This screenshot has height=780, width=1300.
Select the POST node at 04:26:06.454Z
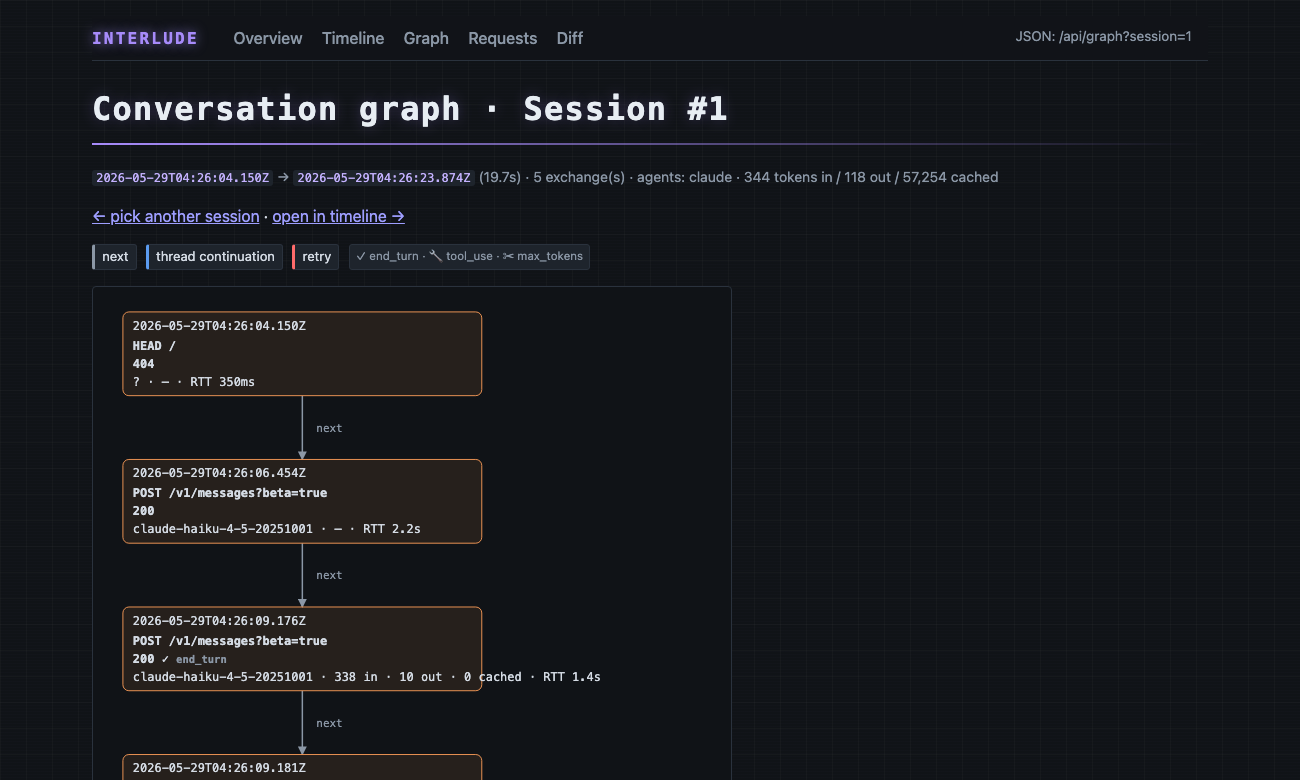[x=302, y=501]
